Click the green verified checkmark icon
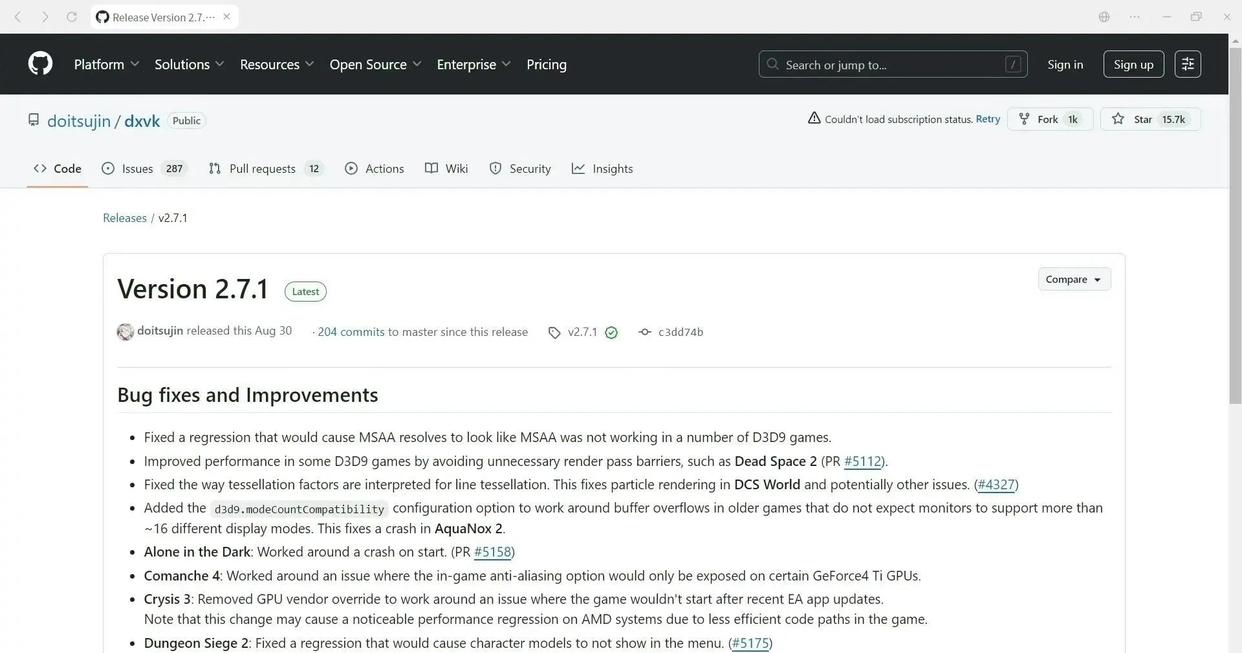Viewport: 1242px width, 653px height. coord(611,332)
